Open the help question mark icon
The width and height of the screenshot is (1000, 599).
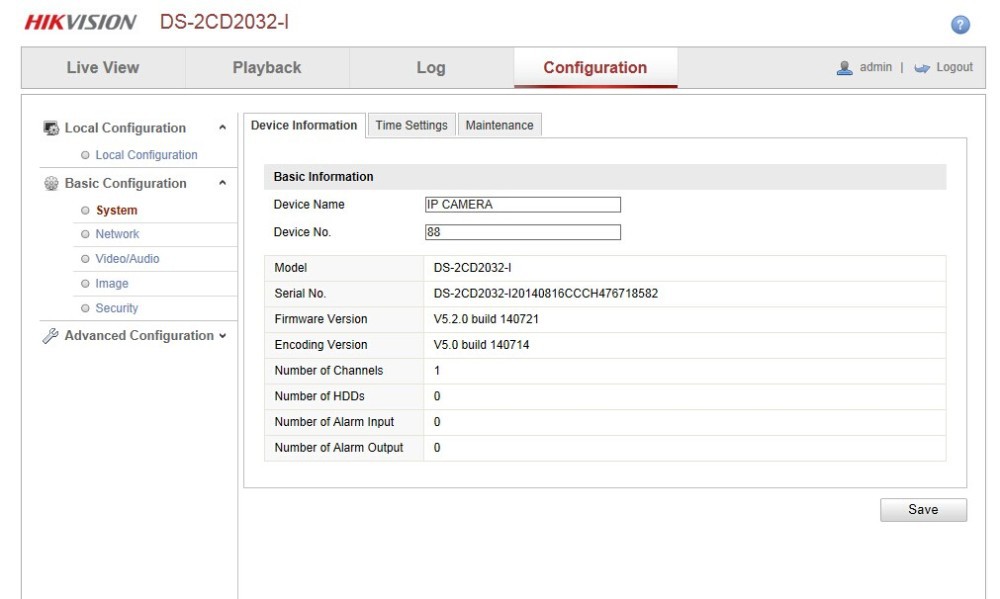click(960, 25)
